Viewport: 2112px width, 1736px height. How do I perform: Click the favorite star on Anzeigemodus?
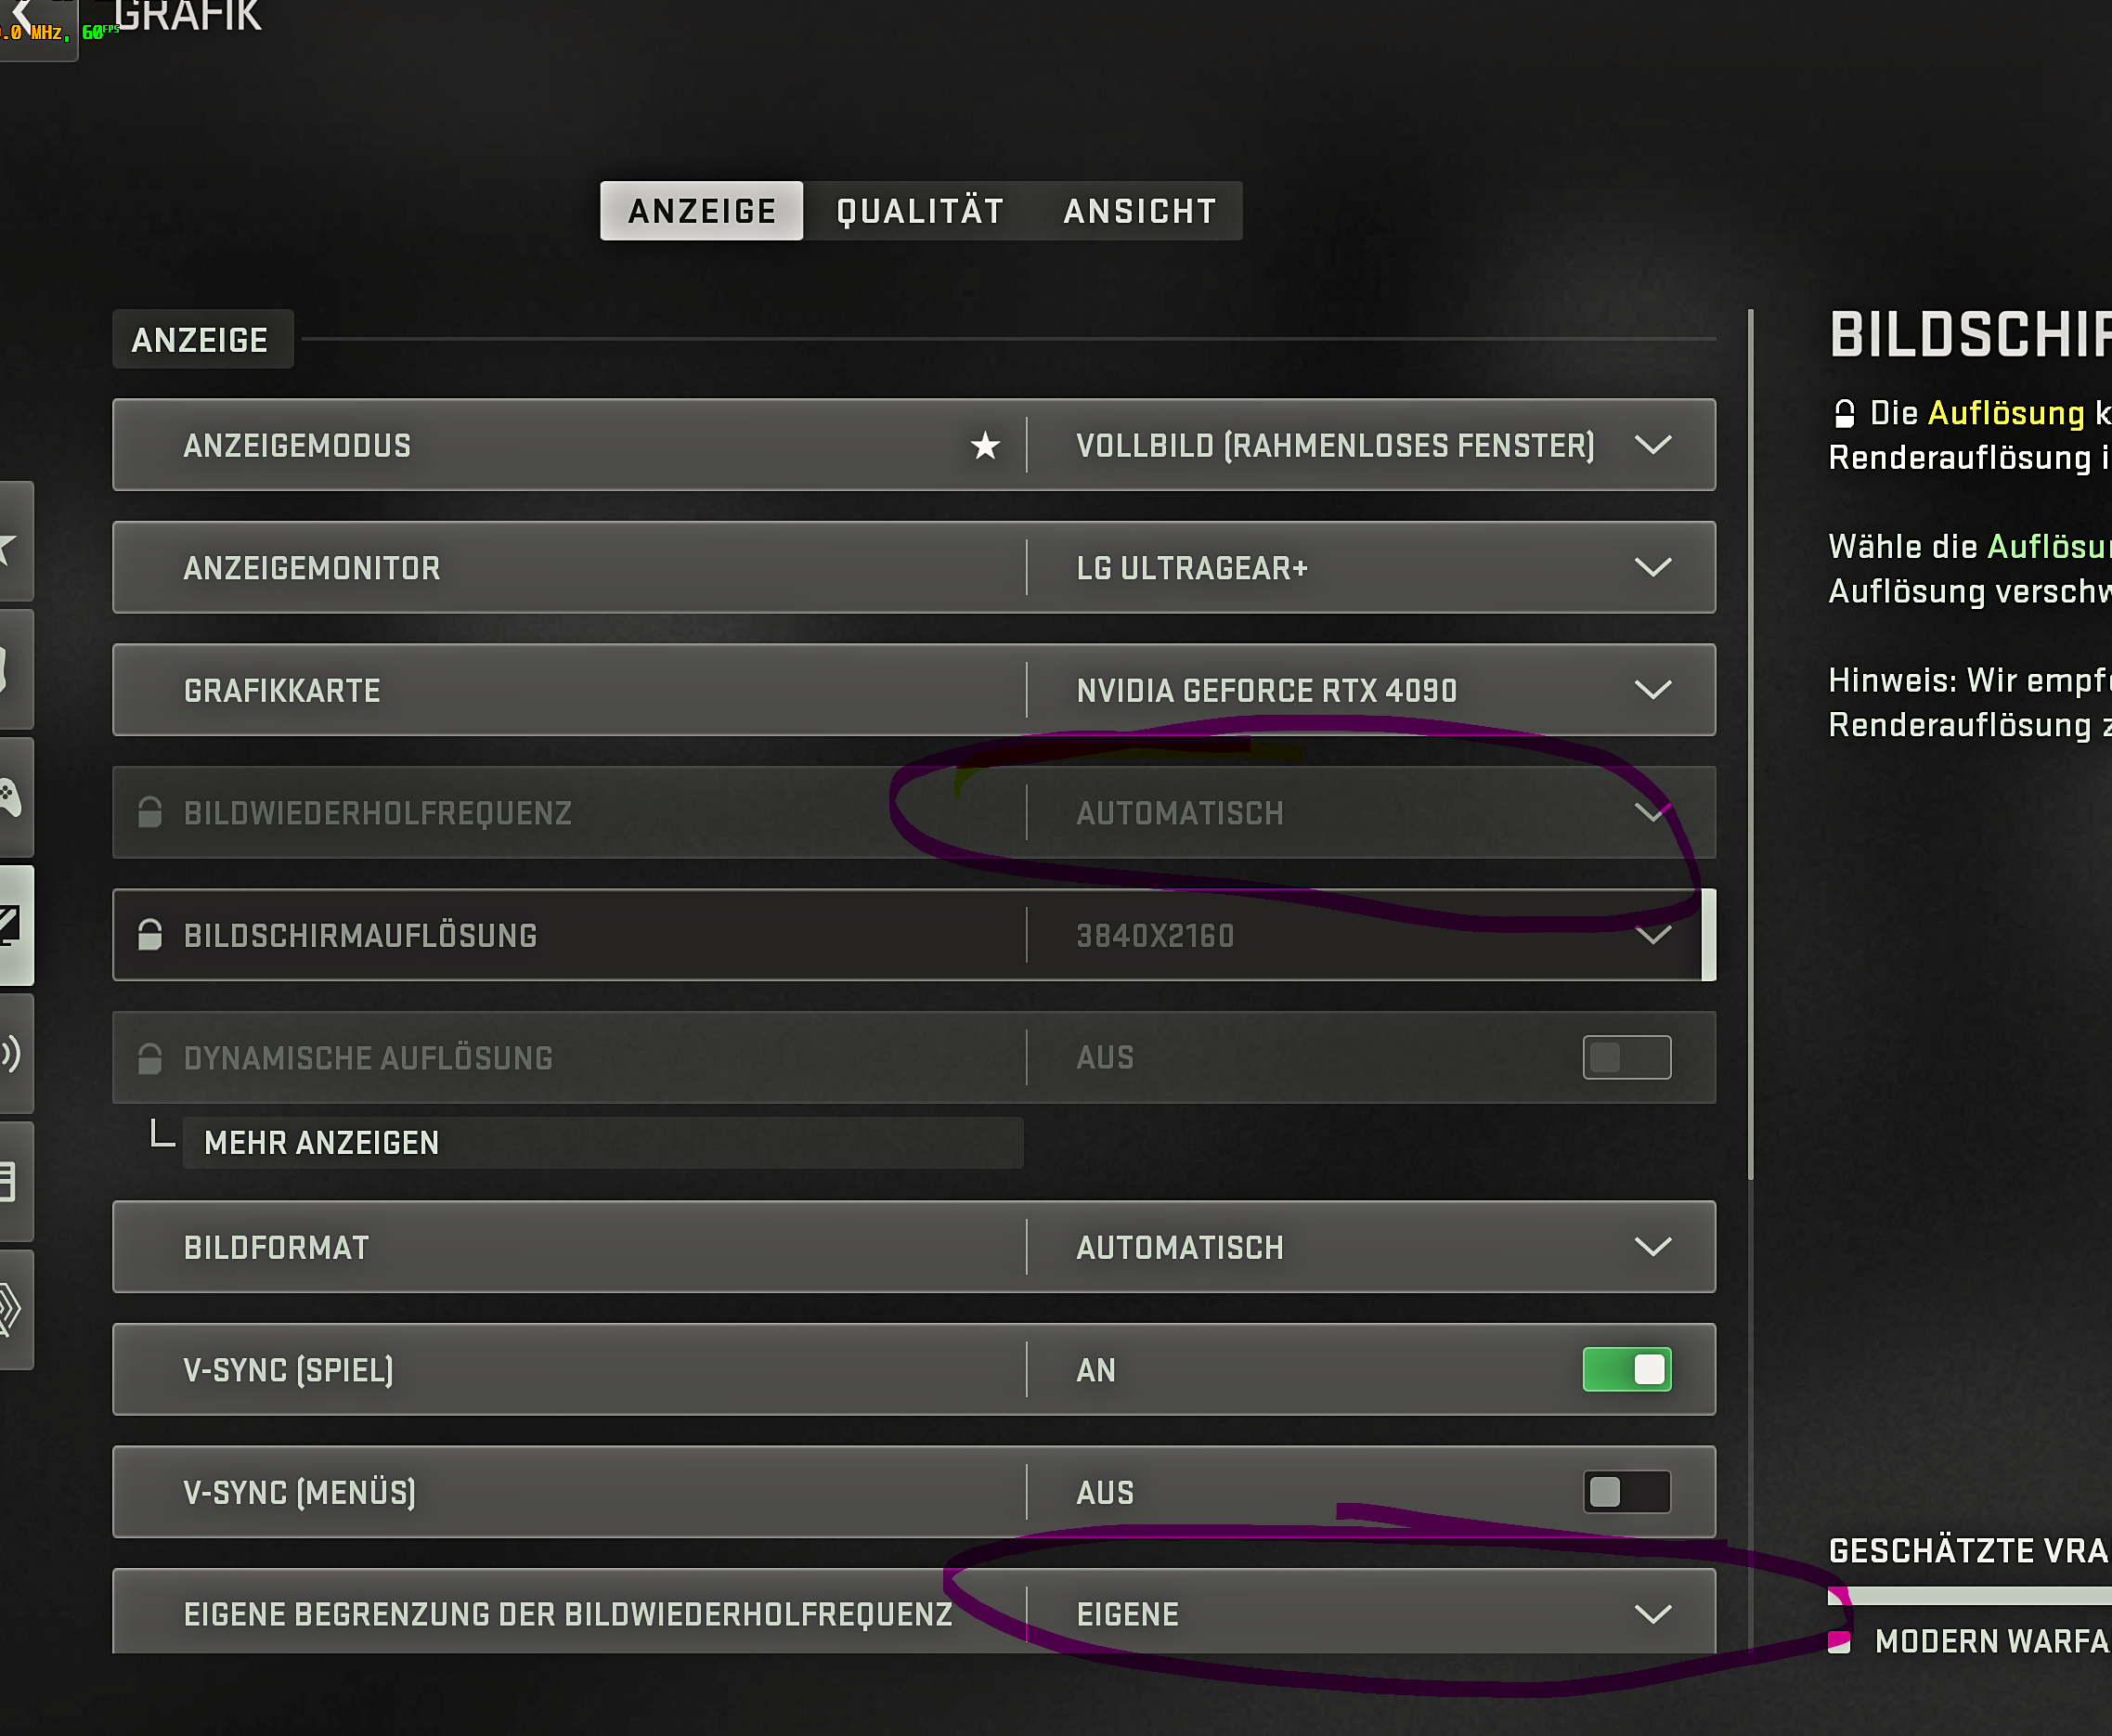pyautogui.click(x=985, y=446)
